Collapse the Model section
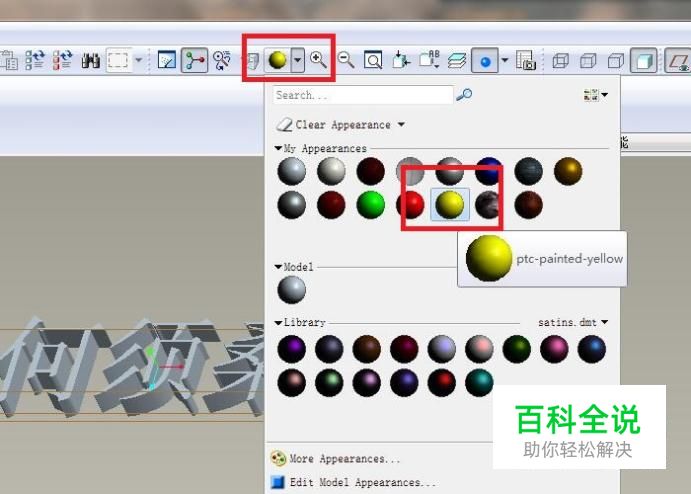691x494 pixels. [278, 267]
